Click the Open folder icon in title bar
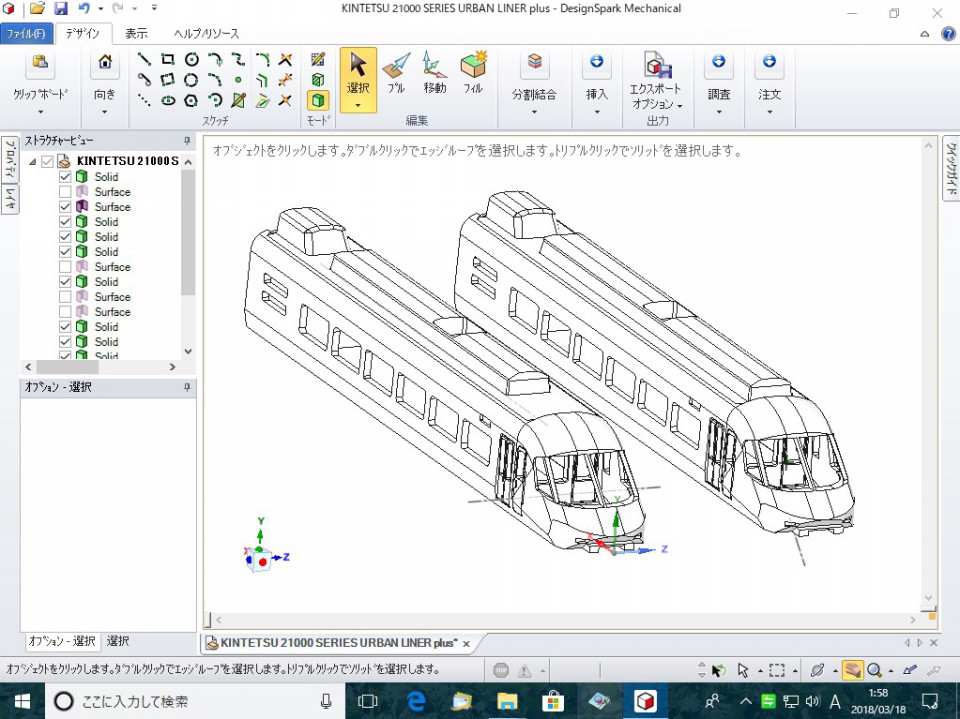The image size is (960, 719). point(37,9)
